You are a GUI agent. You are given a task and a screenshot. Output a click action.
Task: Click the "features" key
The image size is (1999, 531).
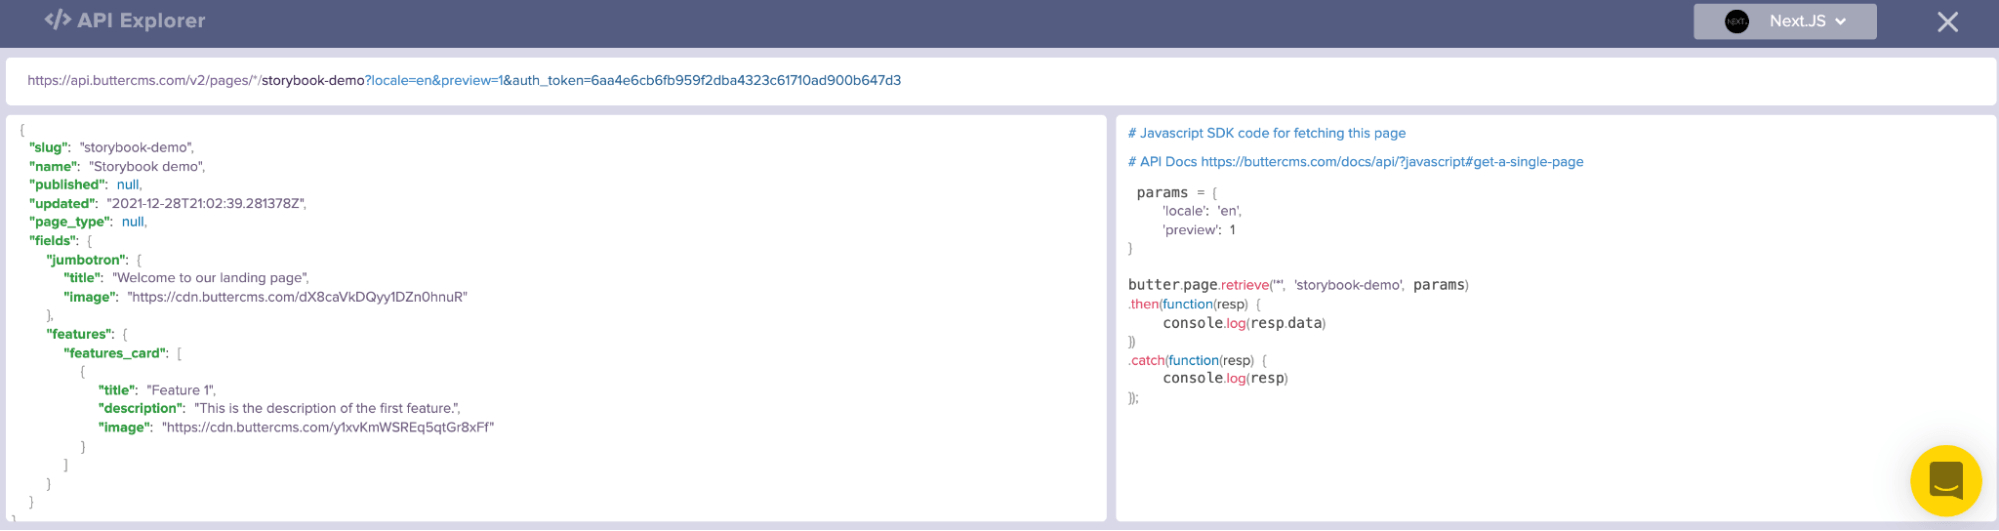pyautogui.click(x=80, y=334)
